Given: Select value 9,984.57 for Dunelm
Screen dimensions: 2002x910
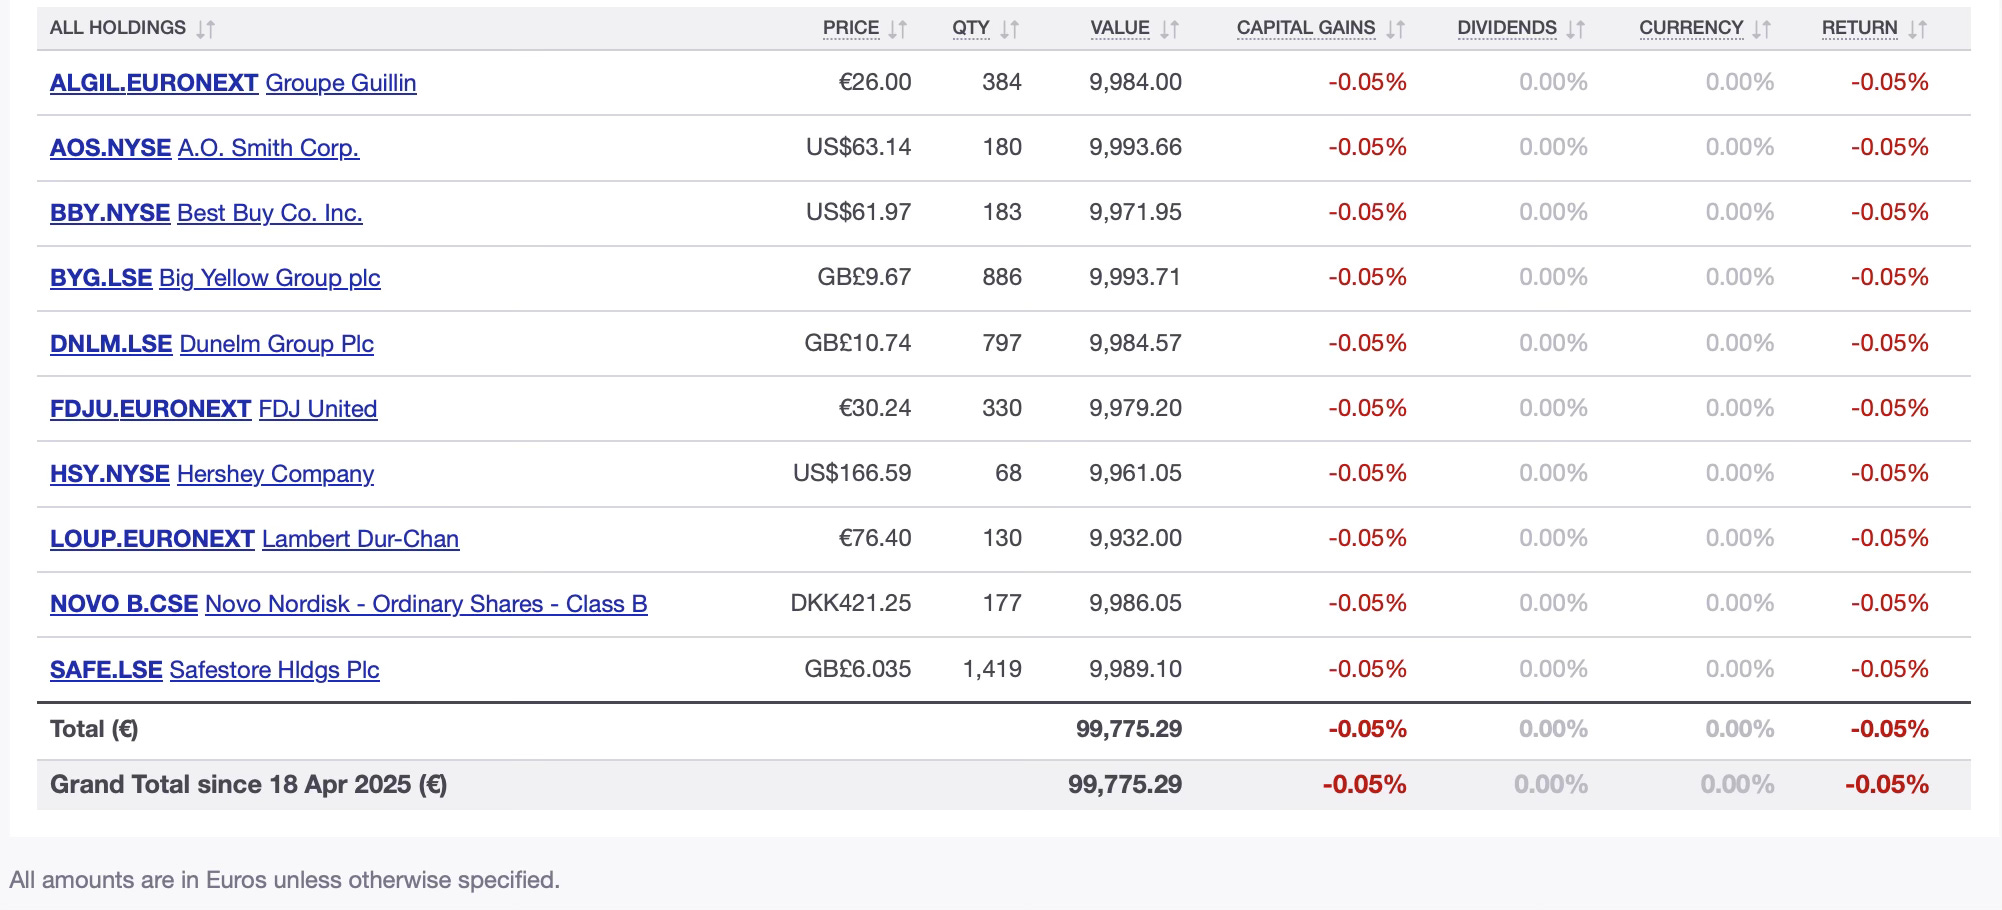Looking at the screenshot, I should pos(1136,343).
